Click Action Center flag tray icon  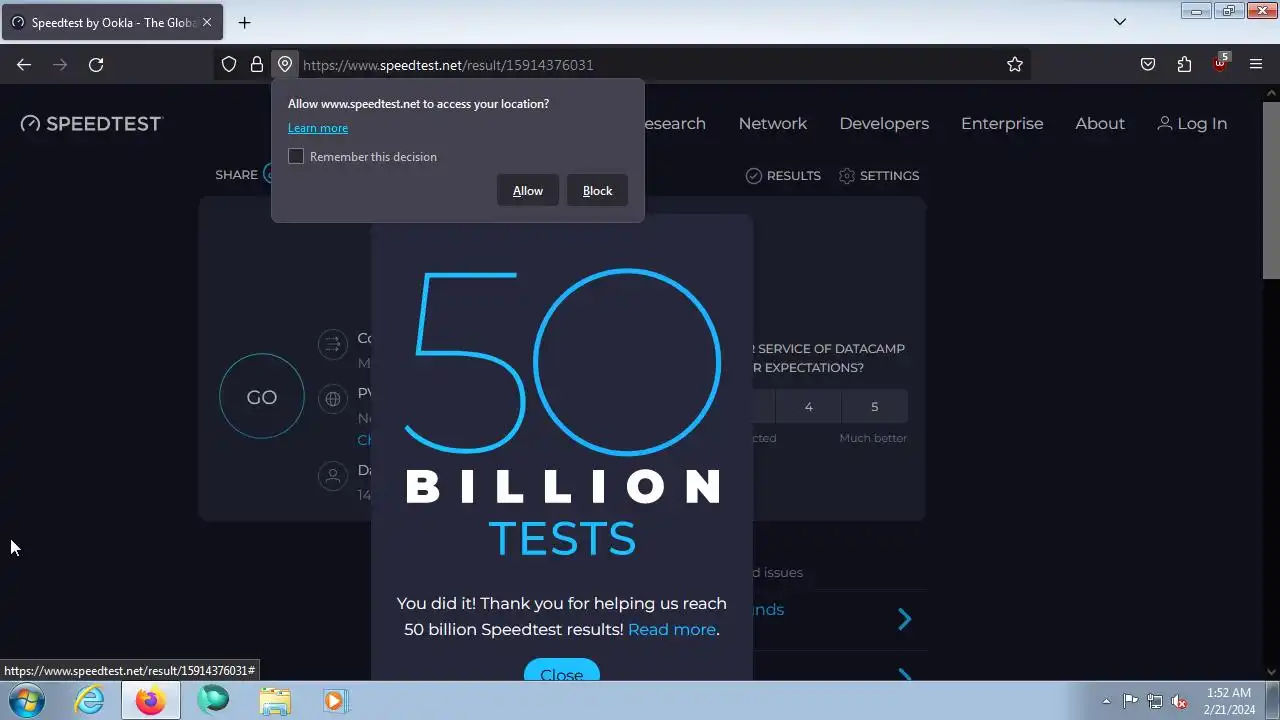(1130, 701)
